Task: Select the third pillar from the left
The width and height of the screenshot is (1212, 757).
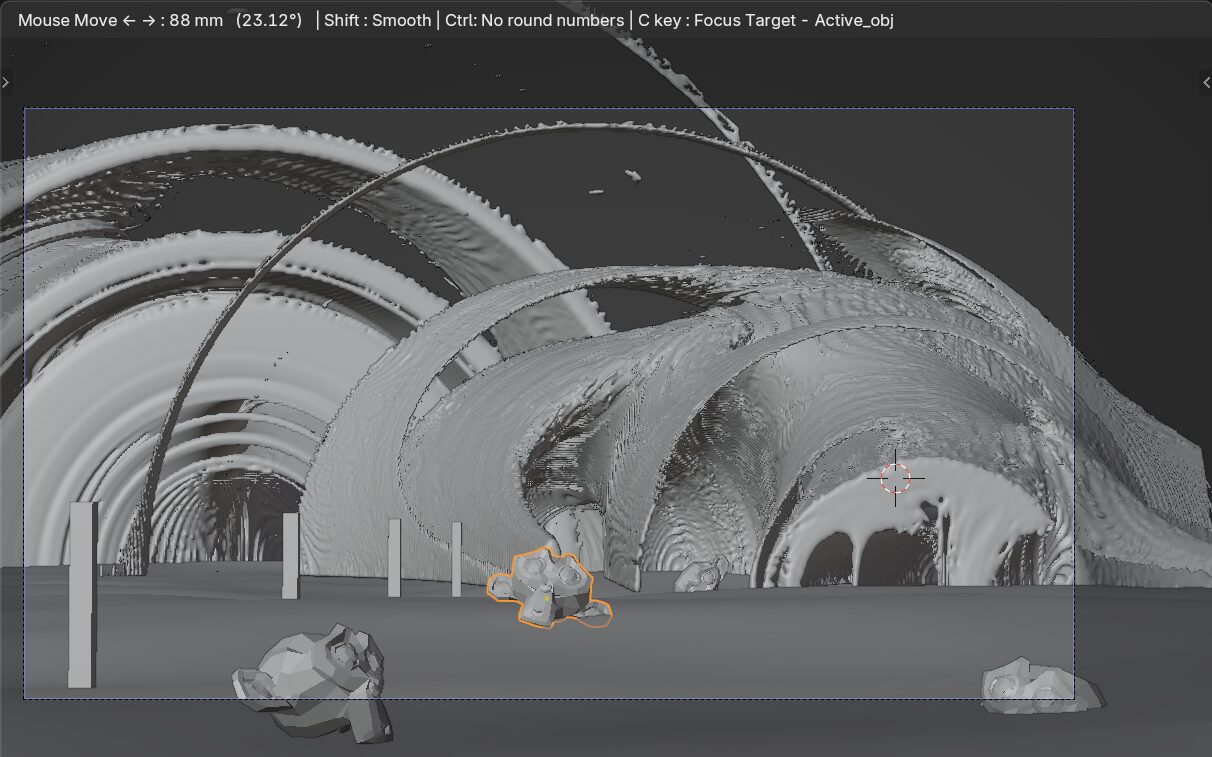Action: tap(394, 558)
